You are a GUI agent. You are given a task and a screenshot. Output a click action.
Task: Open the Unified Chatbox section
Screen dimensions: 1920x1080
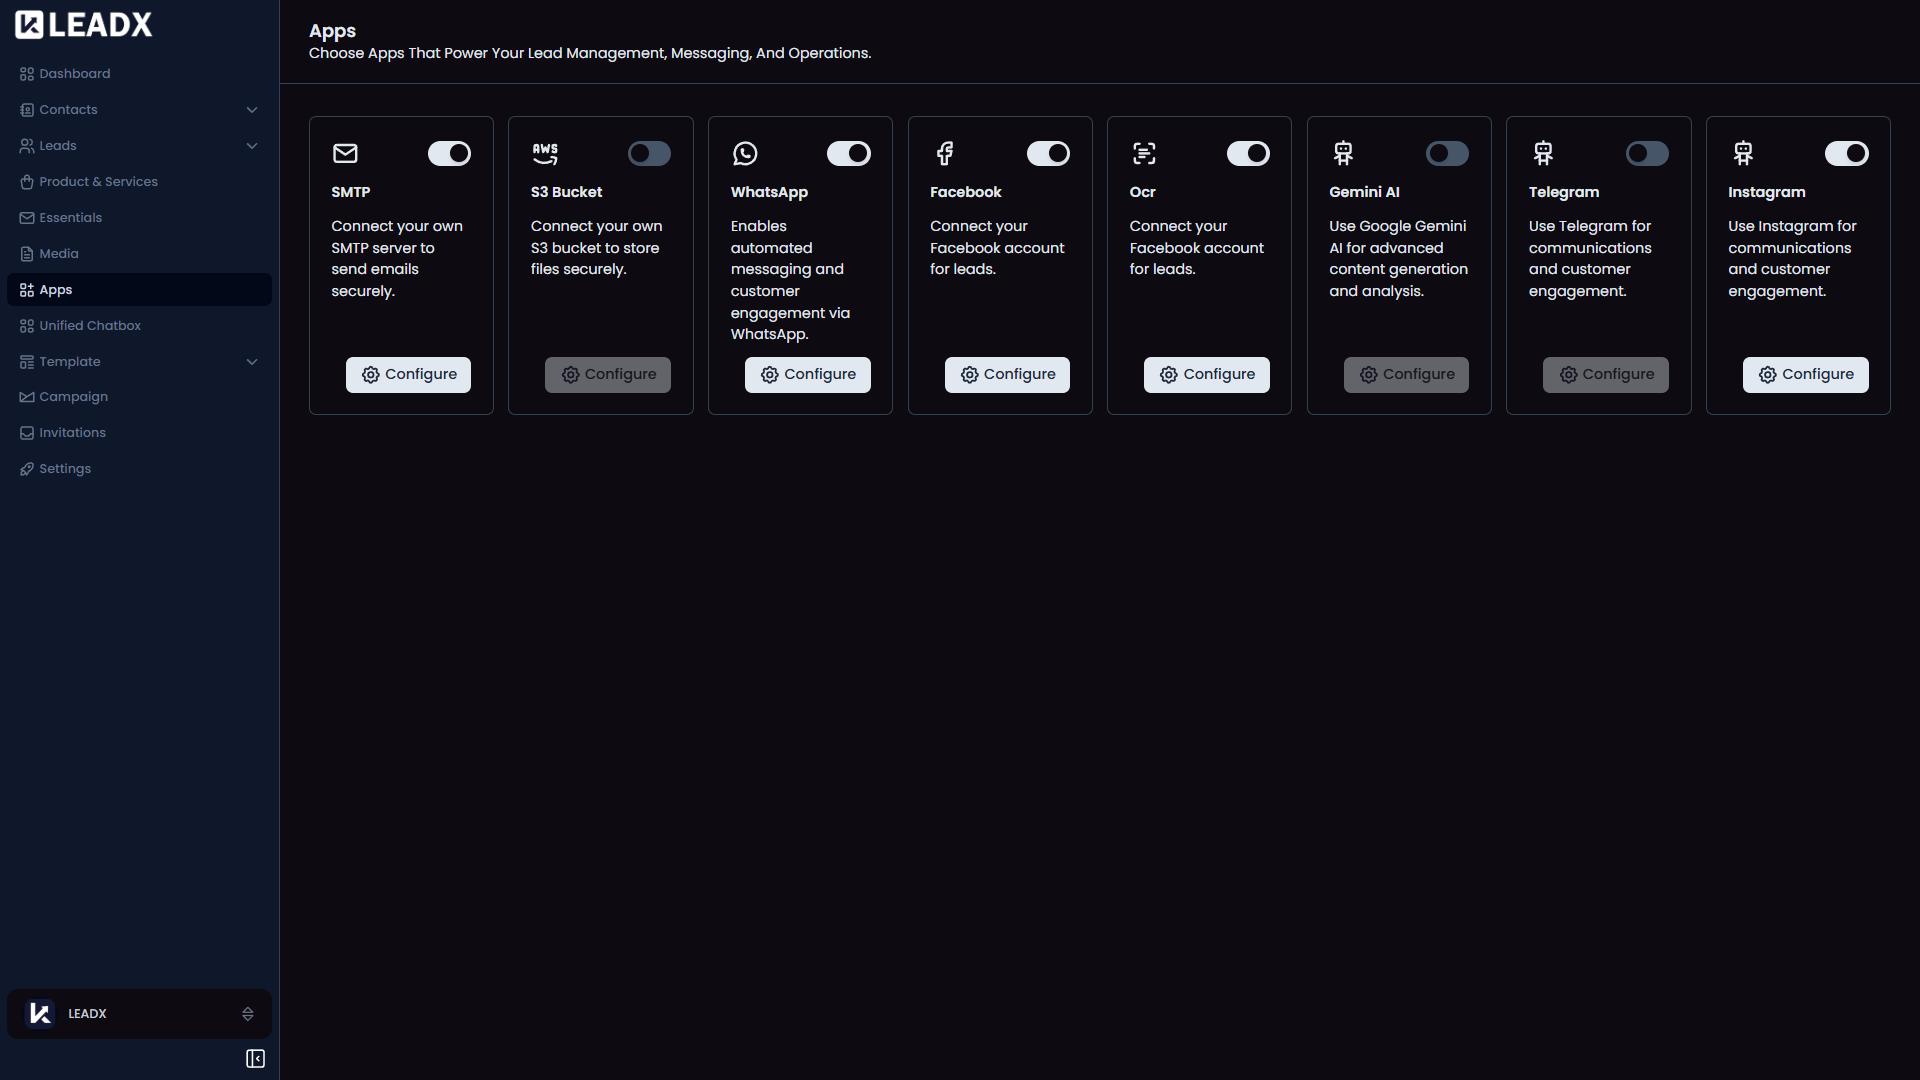point(90,325)
